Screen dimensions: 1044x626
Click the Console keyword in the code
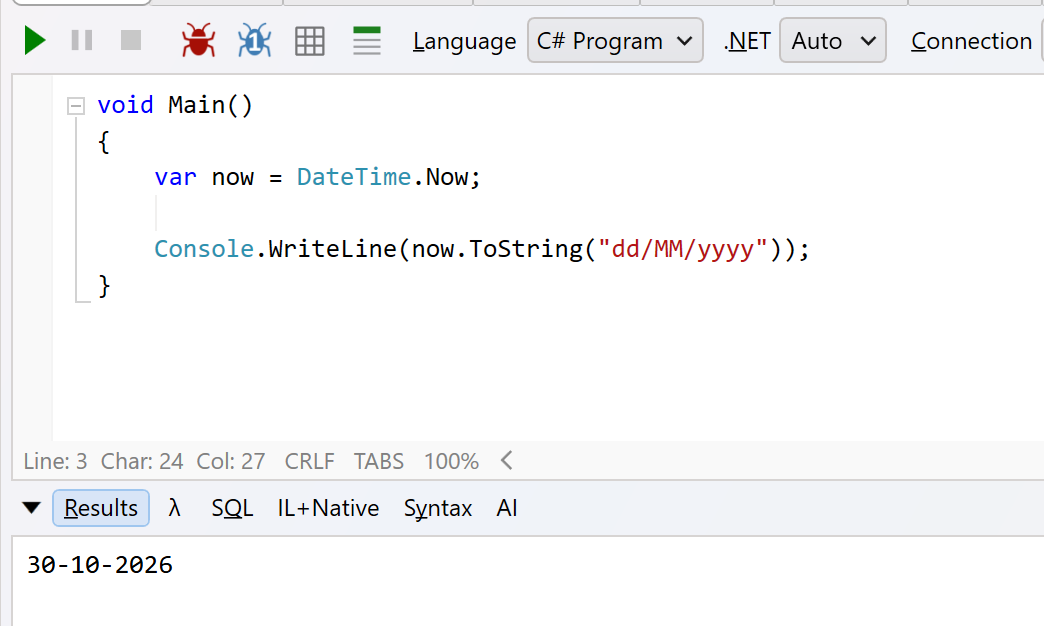[204, 249]
